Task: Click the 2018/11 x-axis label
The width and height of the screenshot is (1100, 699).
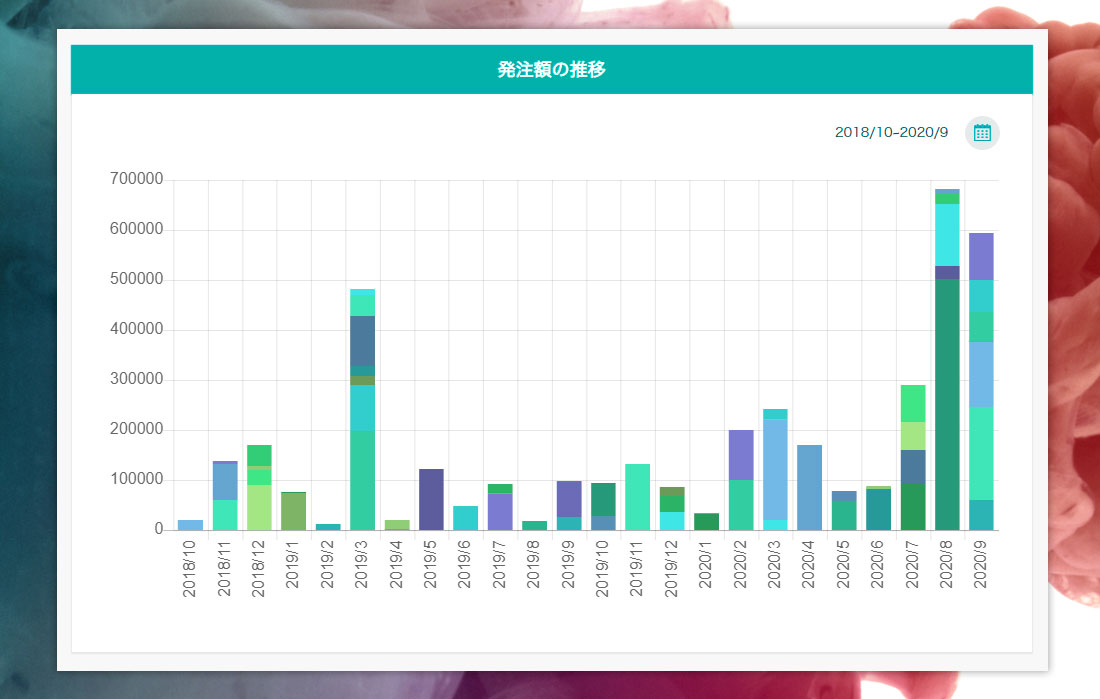Action: [x=224, y=568]
